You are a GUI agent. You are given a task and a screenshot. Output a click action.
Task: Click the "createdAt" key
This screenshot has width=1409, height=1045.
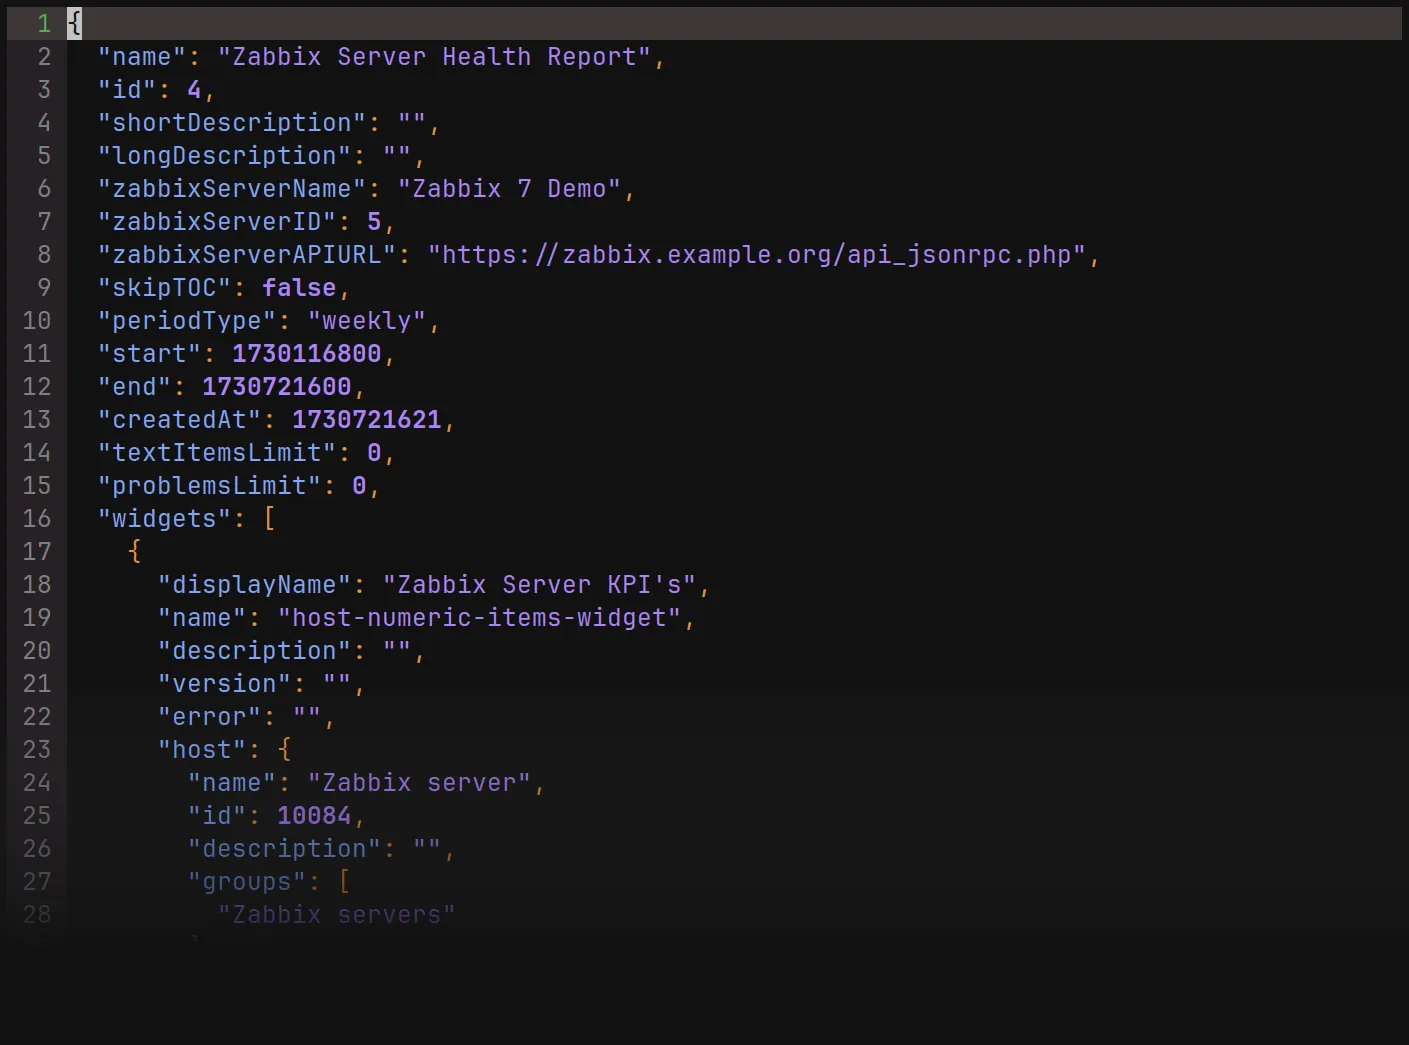pos(179,420)
